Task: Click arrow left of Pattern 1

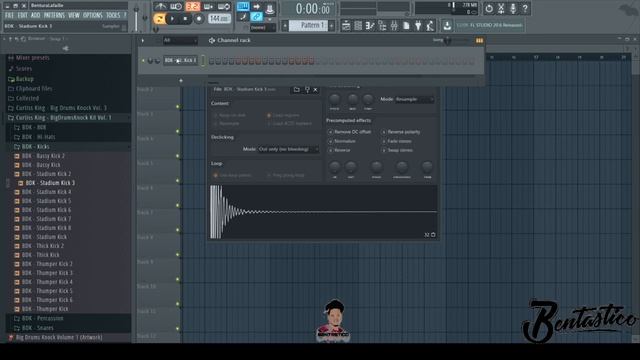Action: pyautogui.click(x=285, y=26)
